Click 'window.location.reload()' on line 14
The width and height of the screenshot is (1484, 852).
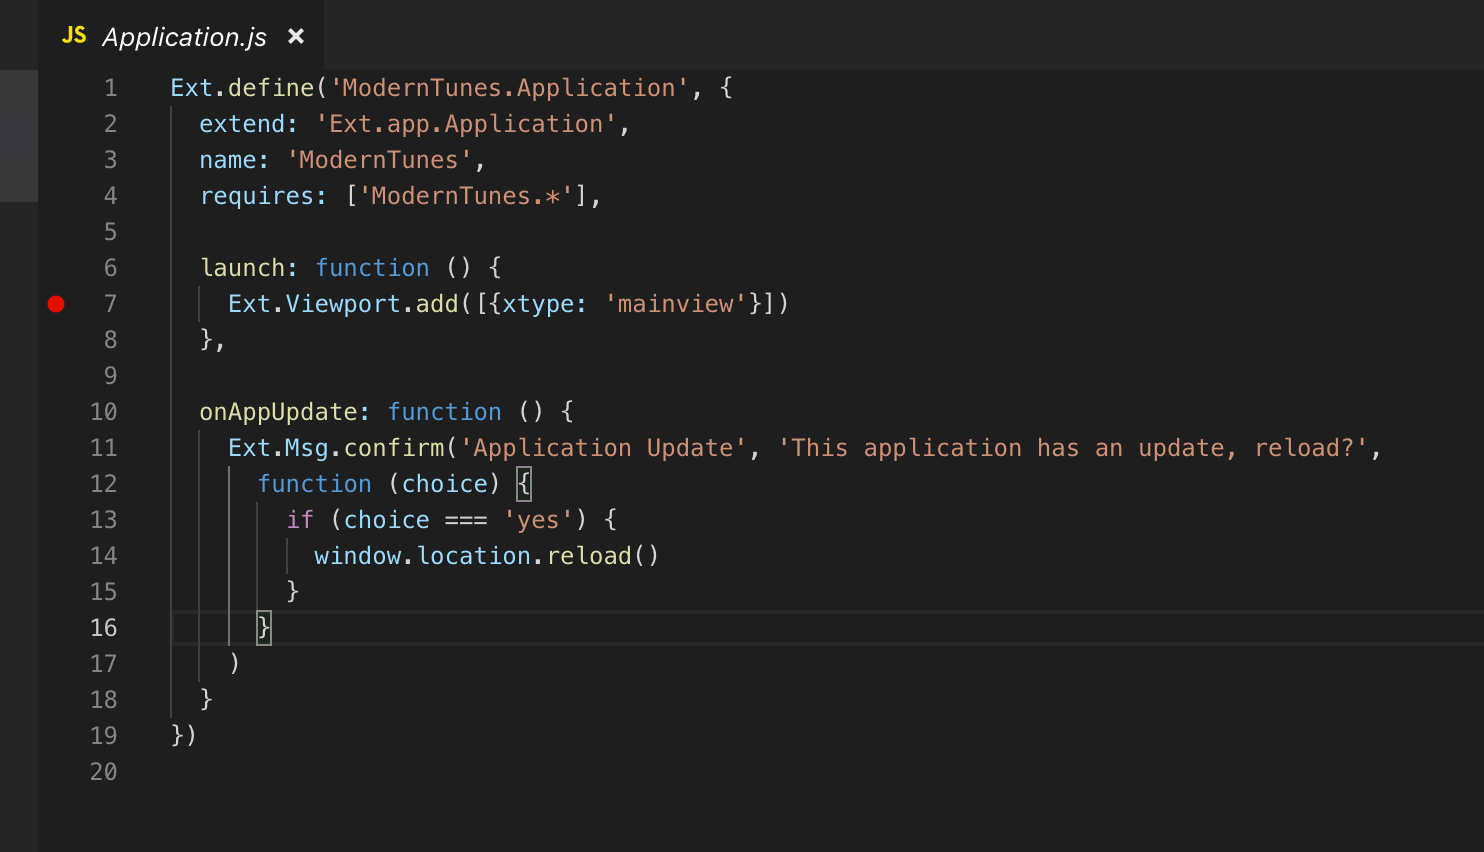(485, 555)
